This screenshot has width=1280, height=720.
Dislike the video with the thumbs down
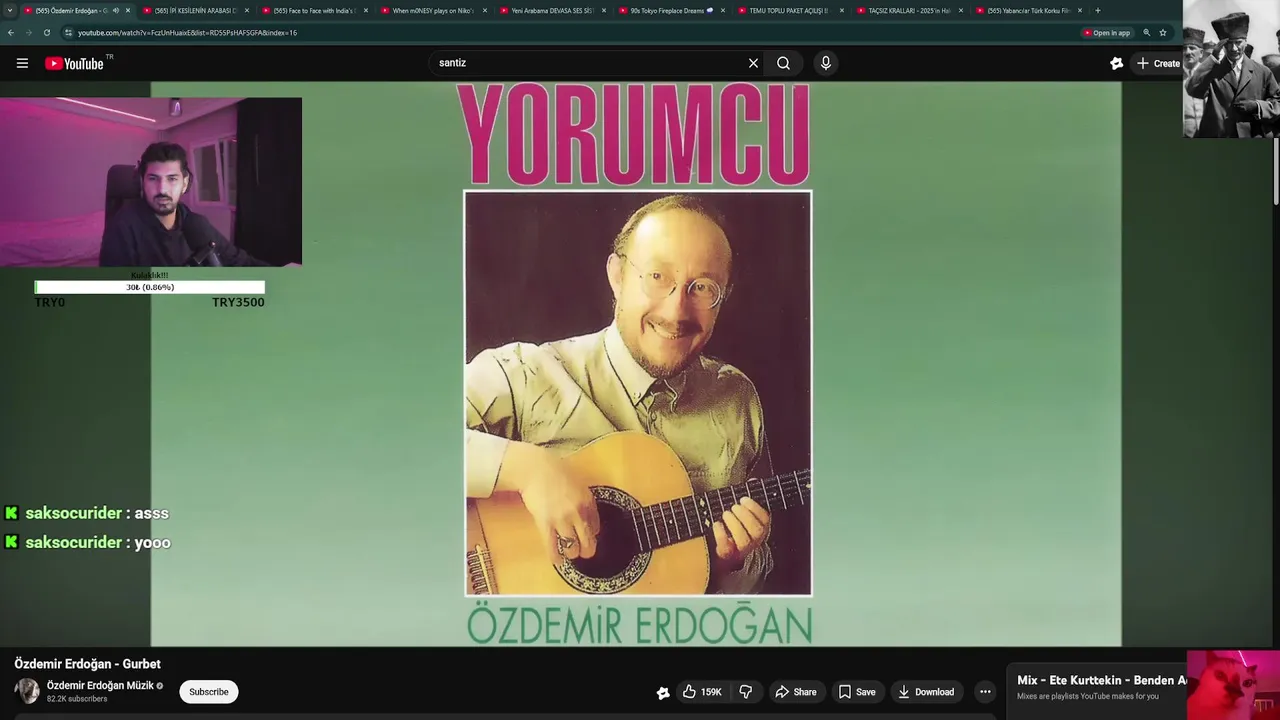click(x=745, y=692)
